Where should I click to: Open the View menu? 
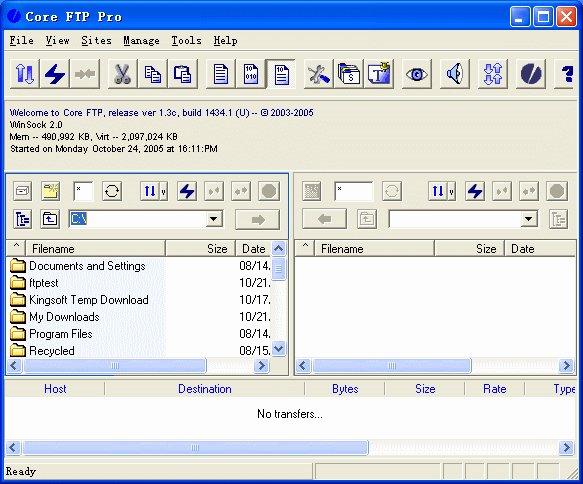(57, 41)
